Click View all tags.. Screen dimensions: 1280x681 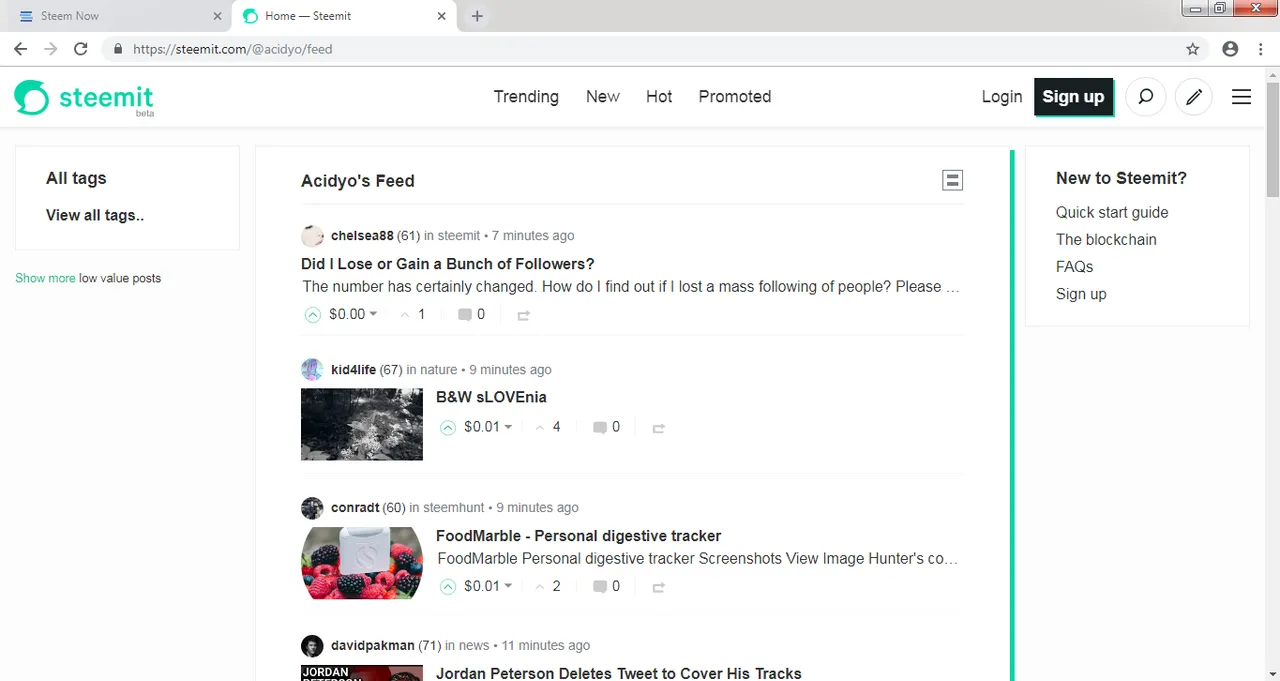pyautogui.click(x=95, y=215)
